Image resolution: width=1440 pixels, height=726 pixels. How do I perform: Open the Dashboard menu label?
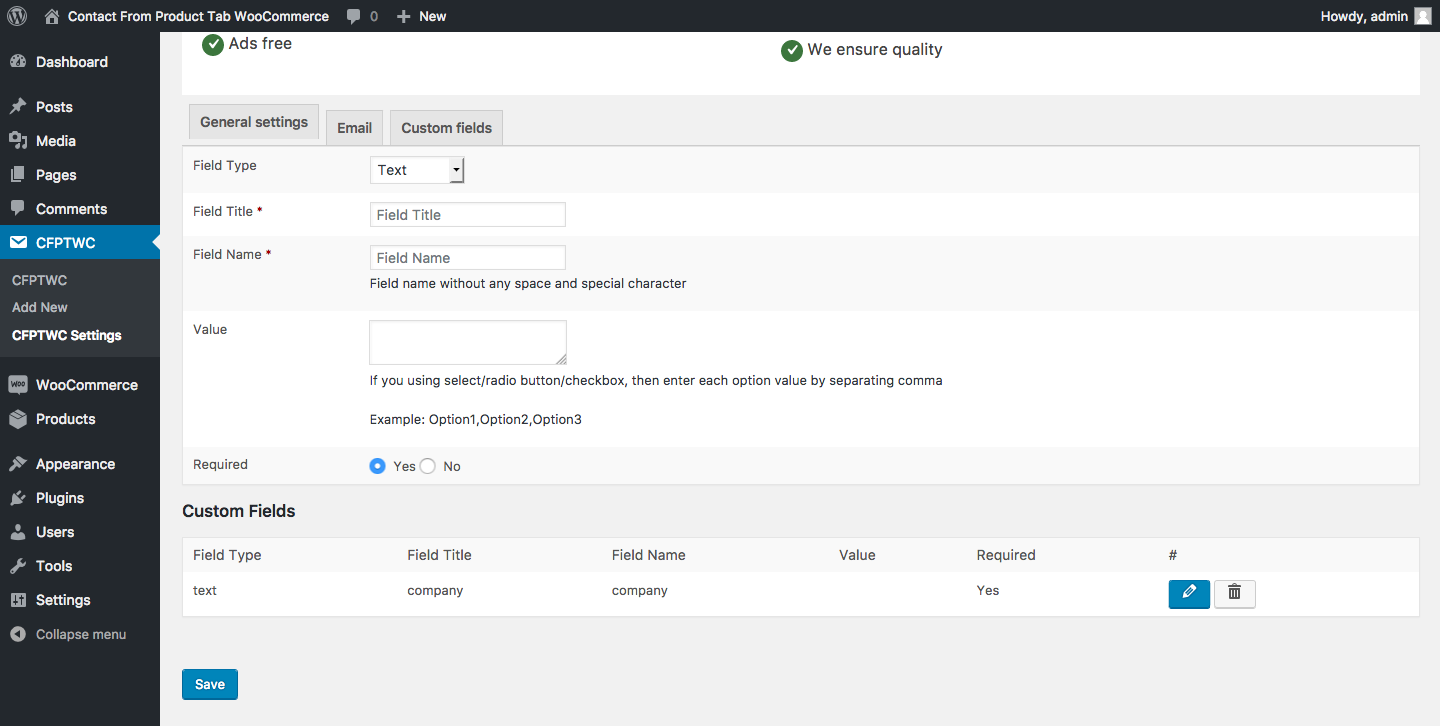[72, 62]
